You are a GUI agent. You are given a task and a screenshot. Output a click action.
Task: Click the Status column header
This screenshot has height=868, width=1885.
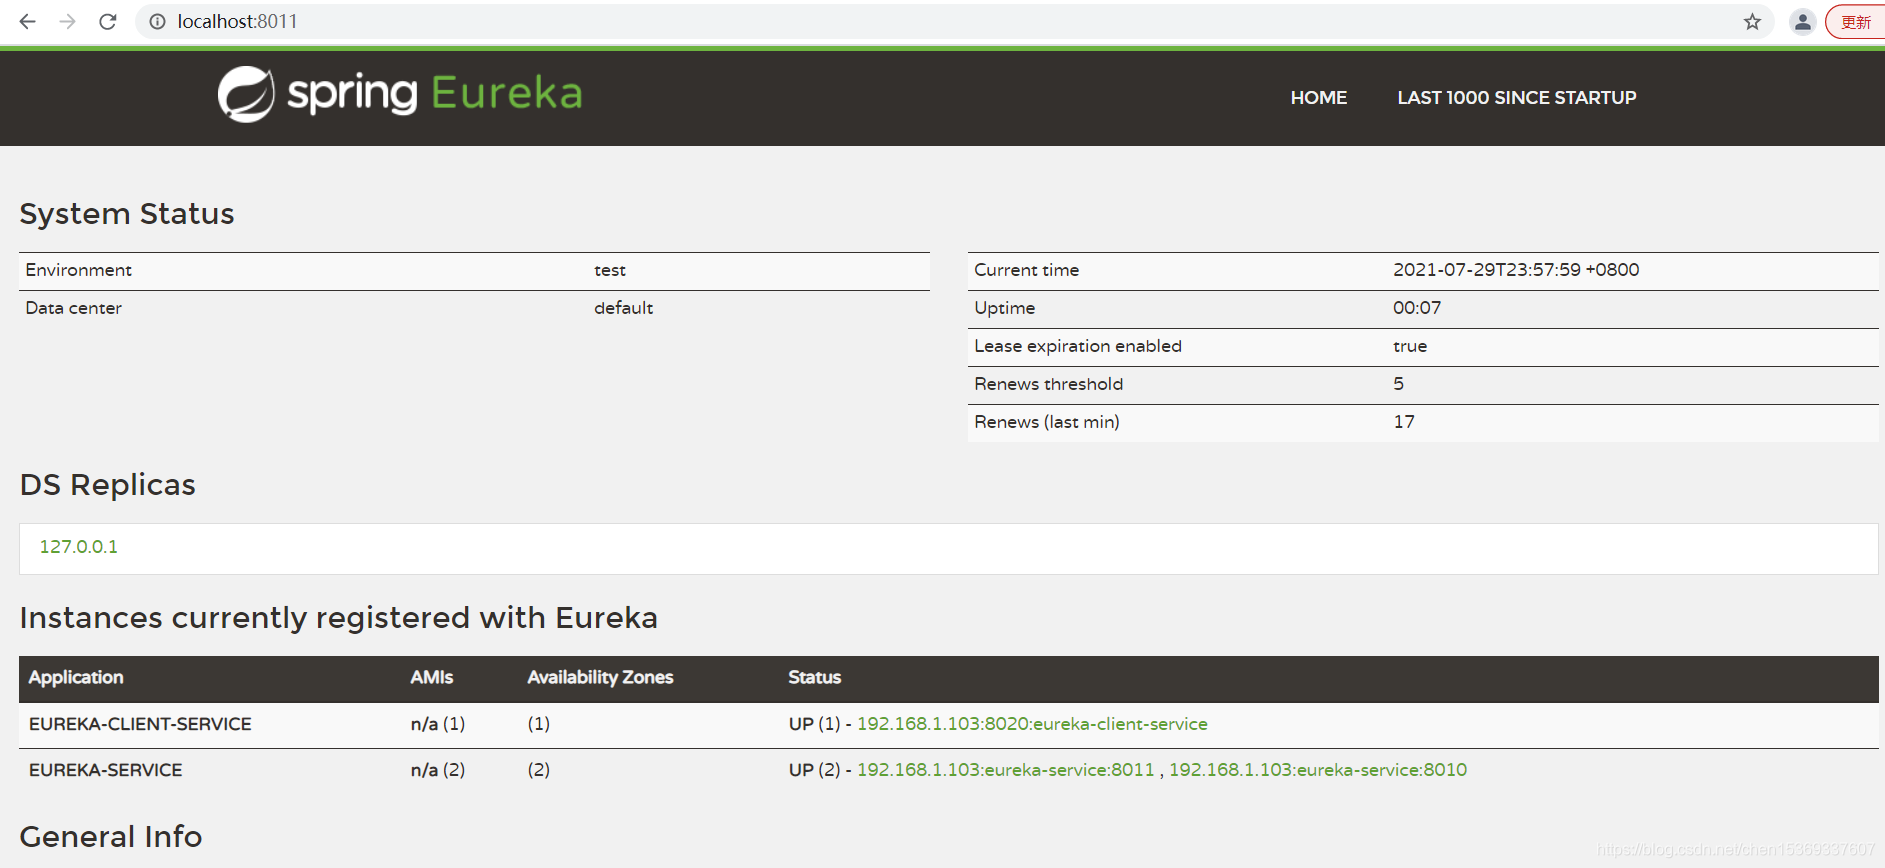pyautogui.click(x=814, y=677)
